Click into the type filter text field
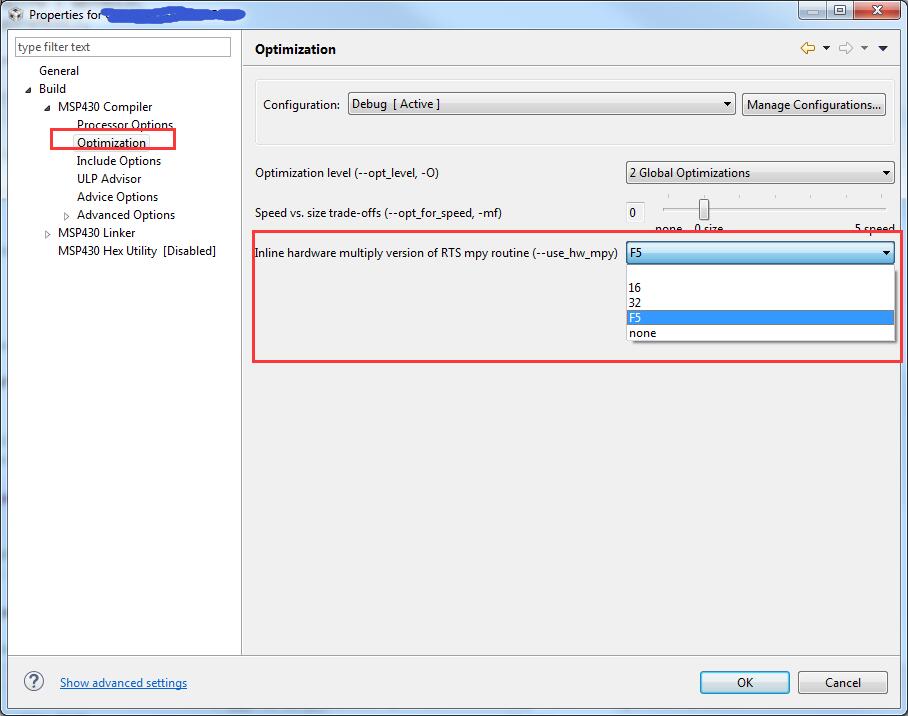This screenshot has width=908, height=716. pos(123,47)
